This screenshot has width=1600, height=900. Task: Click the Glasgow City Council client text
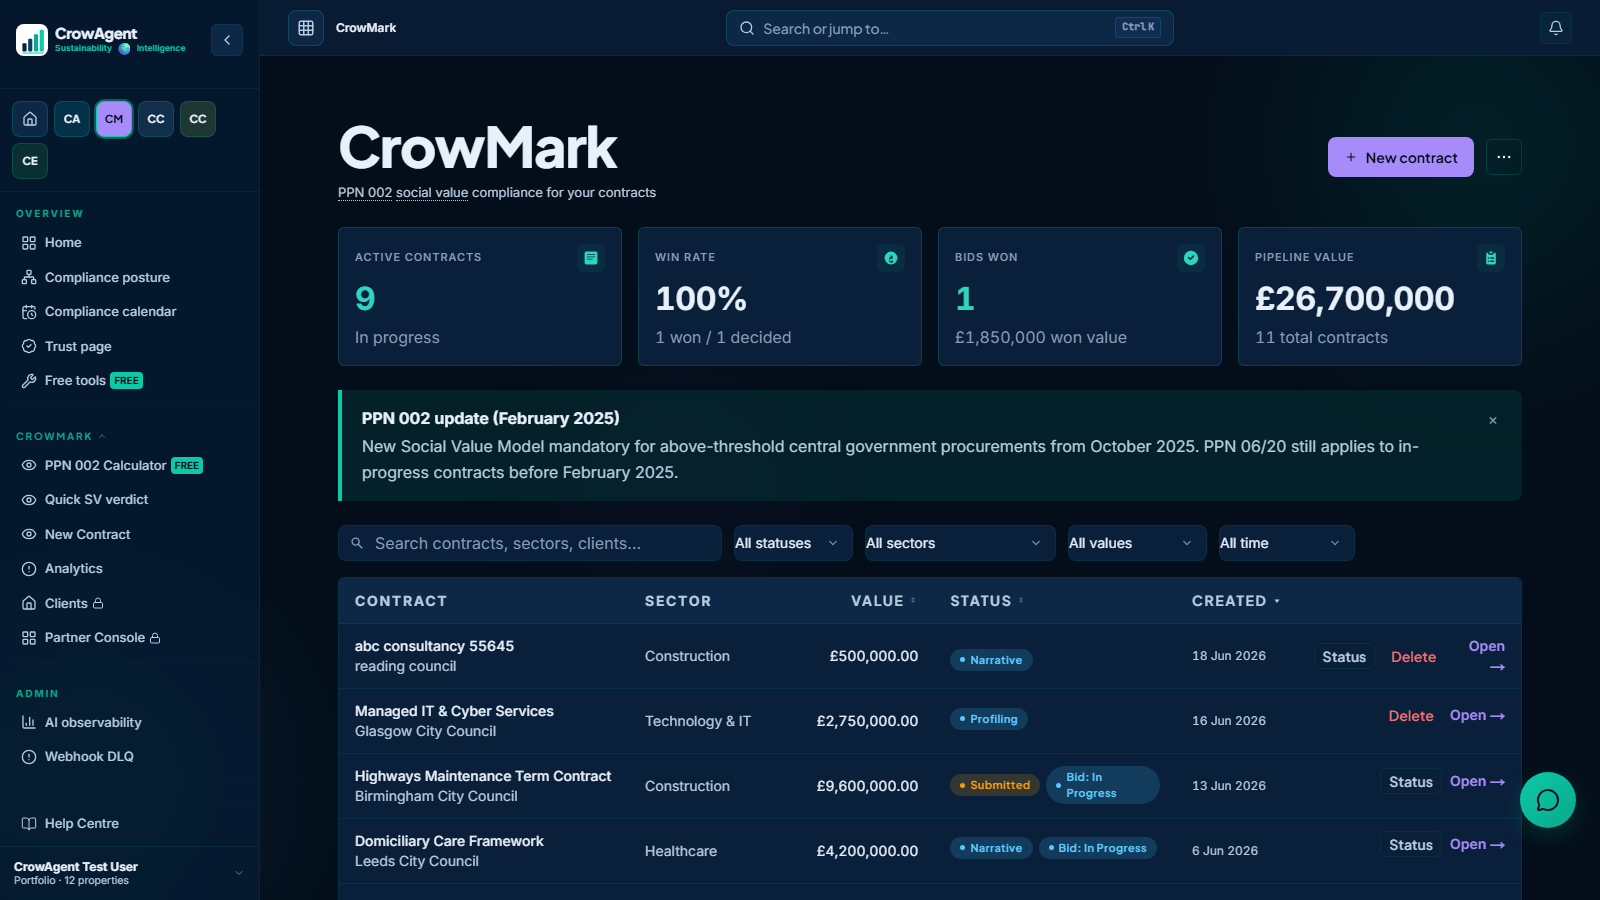425,731
